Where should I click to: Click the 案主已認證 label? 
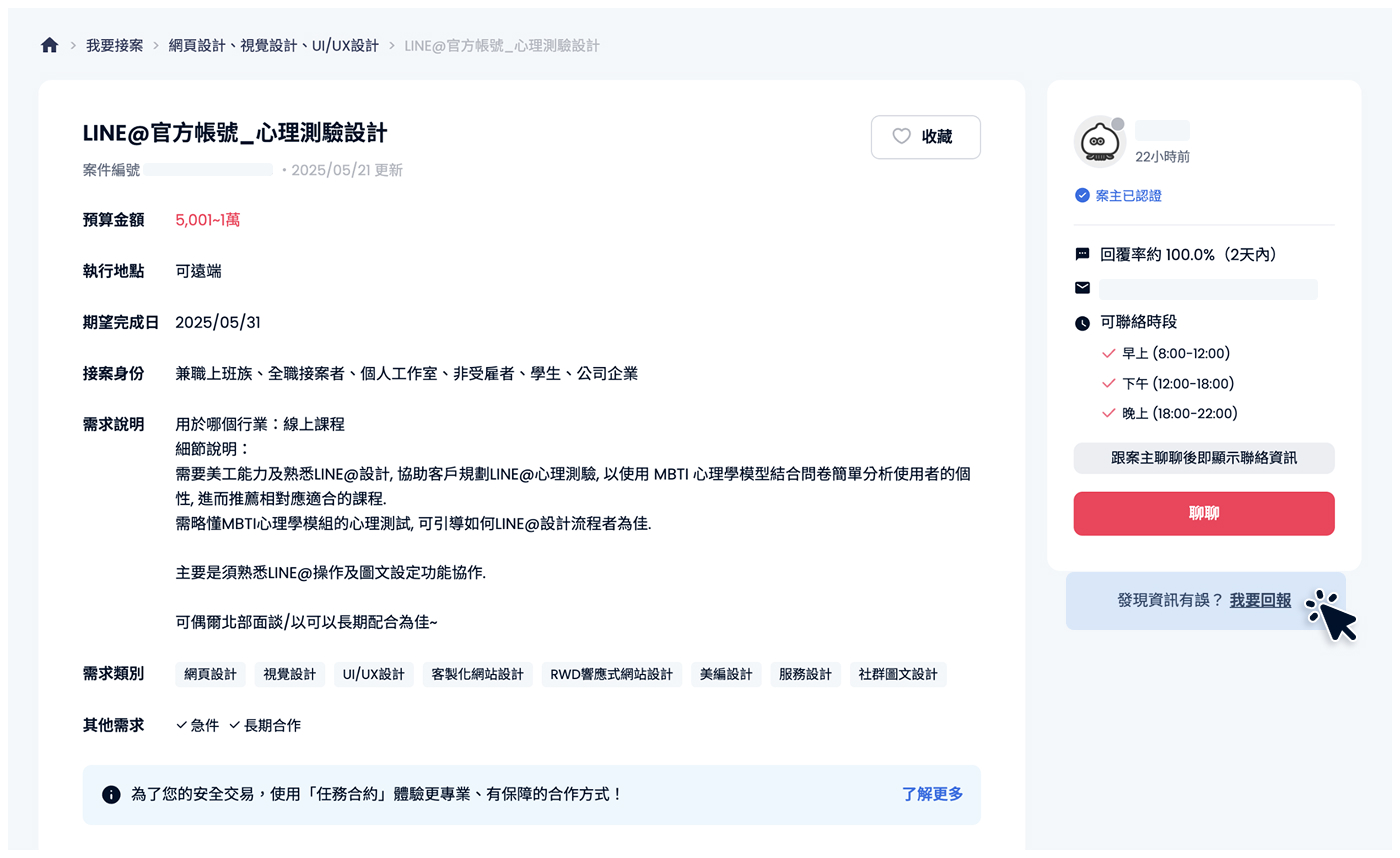click(x=1129, y=196)
